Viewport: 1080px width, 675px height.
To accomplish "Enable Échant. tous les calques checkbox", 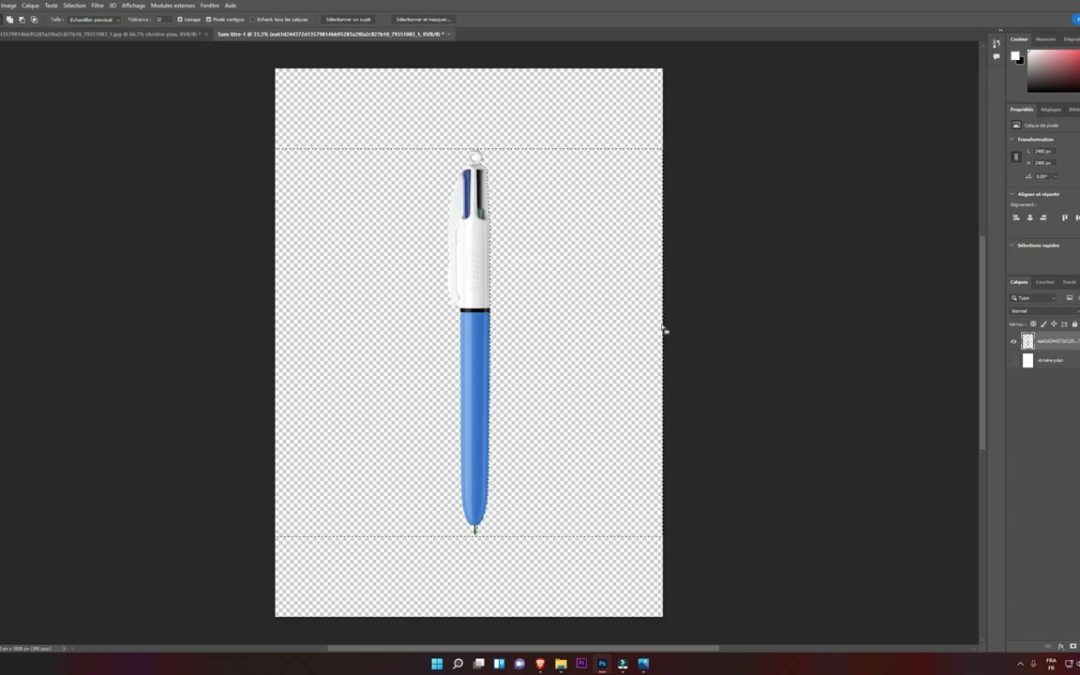I will pyautogui.click(x=252, y=19).
